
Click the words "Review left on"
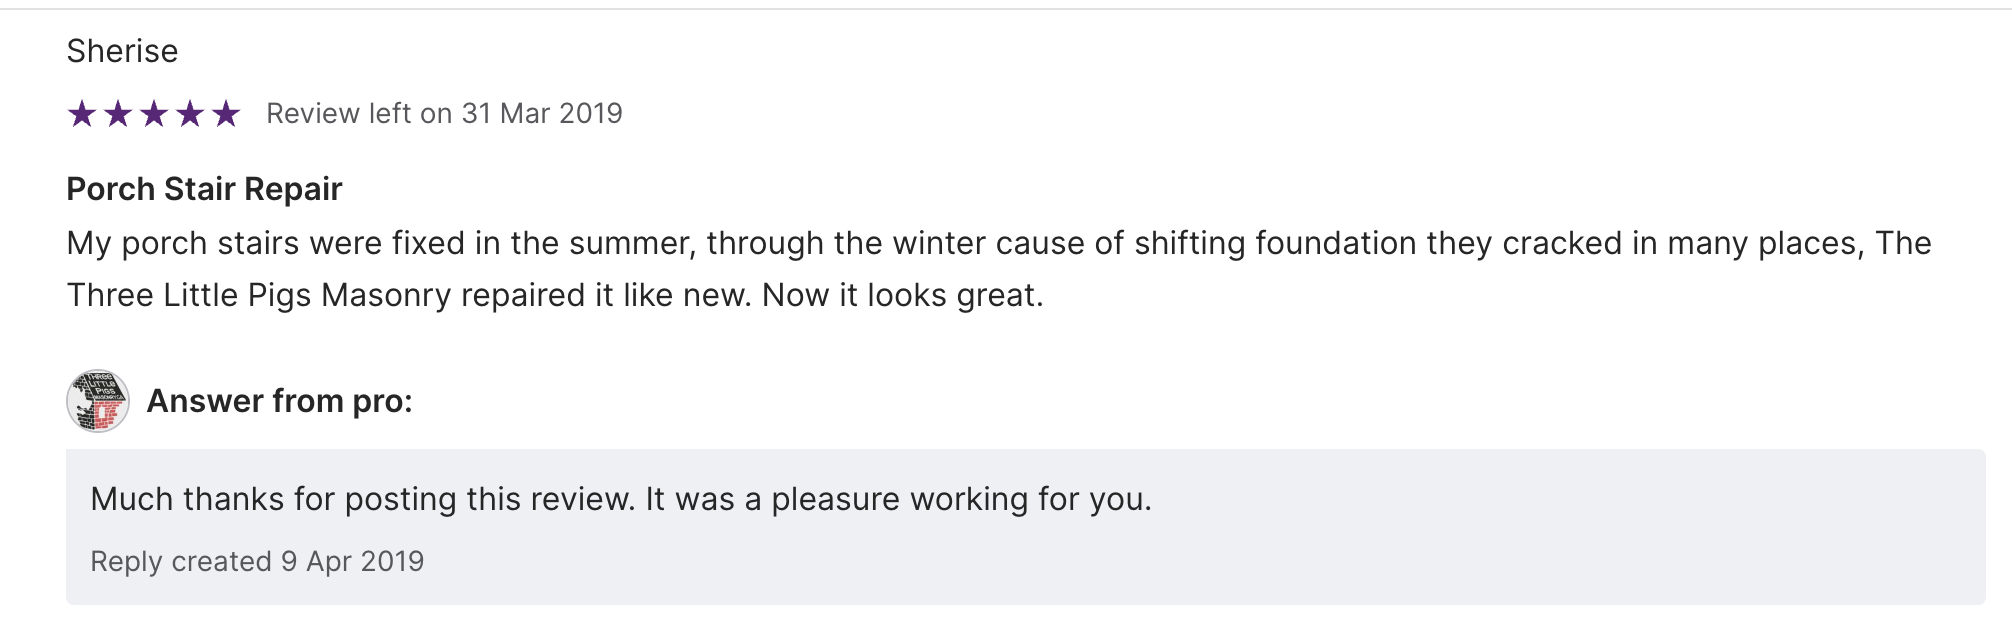359,114
